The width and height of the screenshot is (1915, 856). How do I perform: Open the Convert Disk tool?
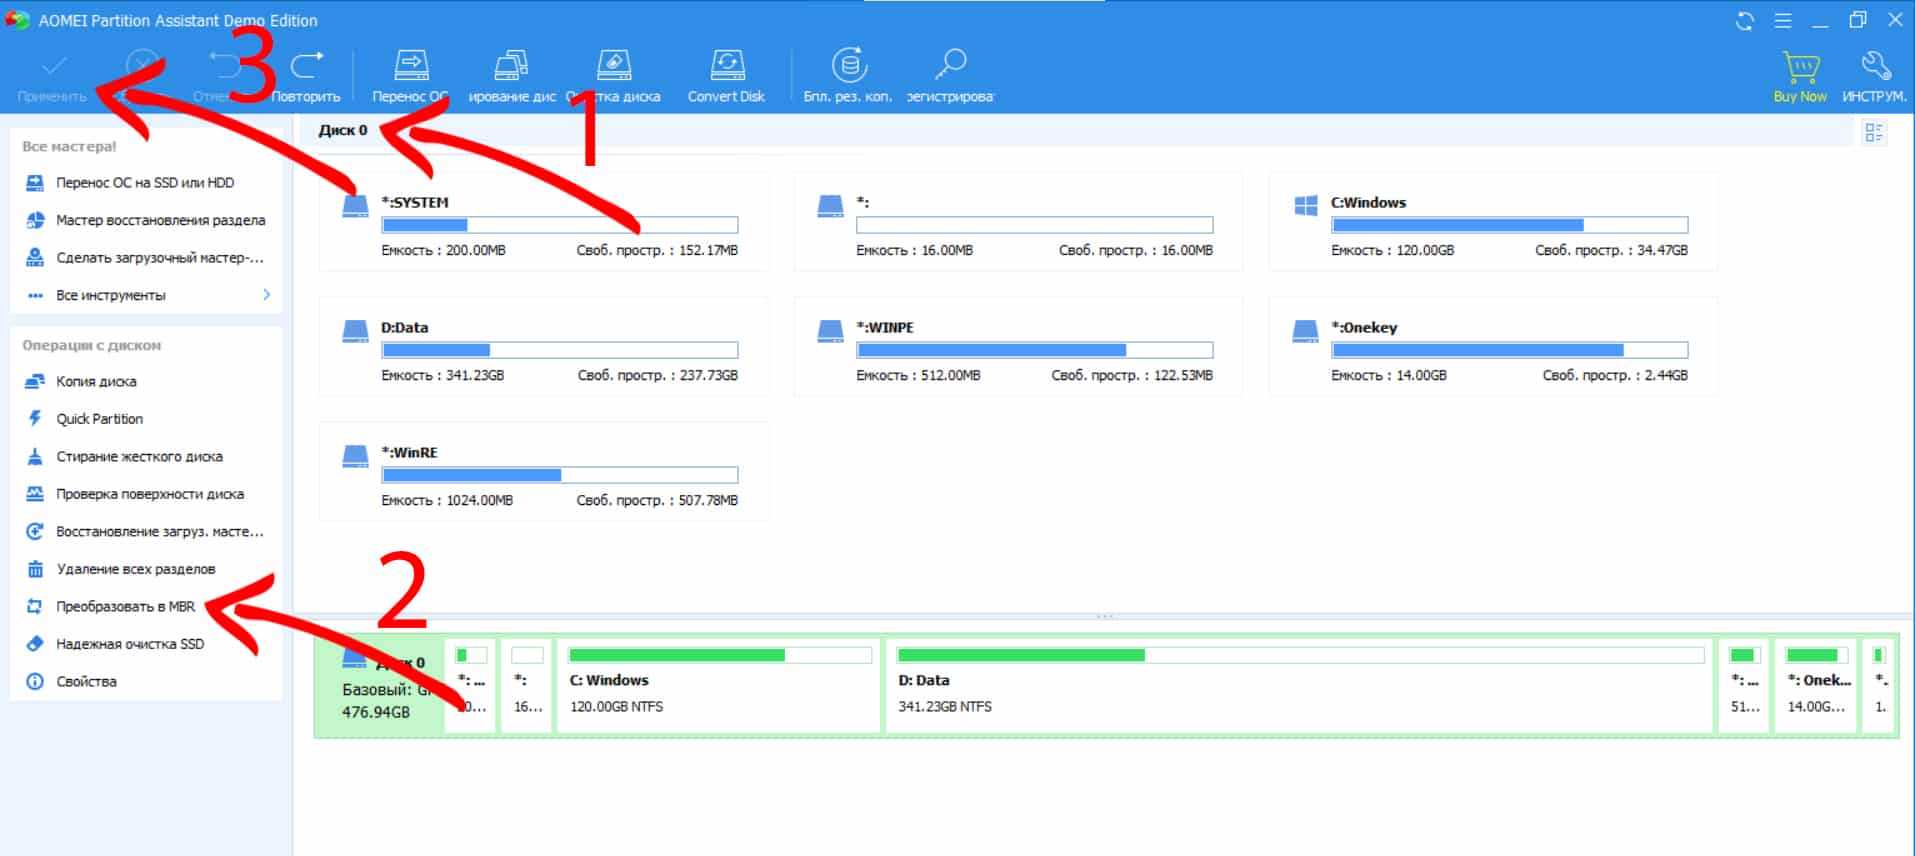pos(726,77)
